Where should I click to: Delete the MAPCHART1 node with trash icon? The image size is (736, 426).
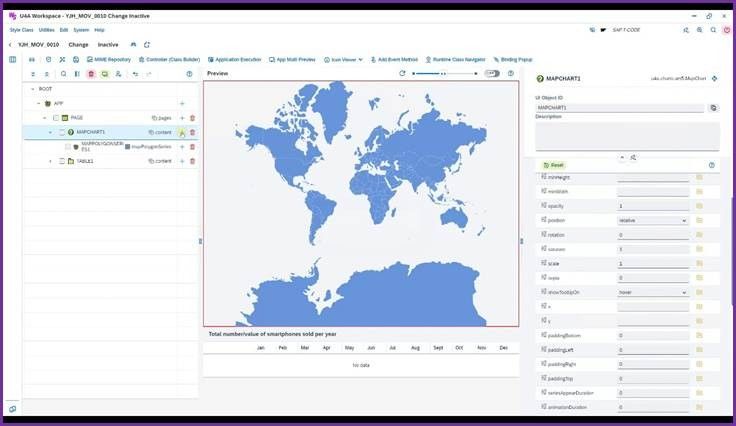[x=192, y=132]
